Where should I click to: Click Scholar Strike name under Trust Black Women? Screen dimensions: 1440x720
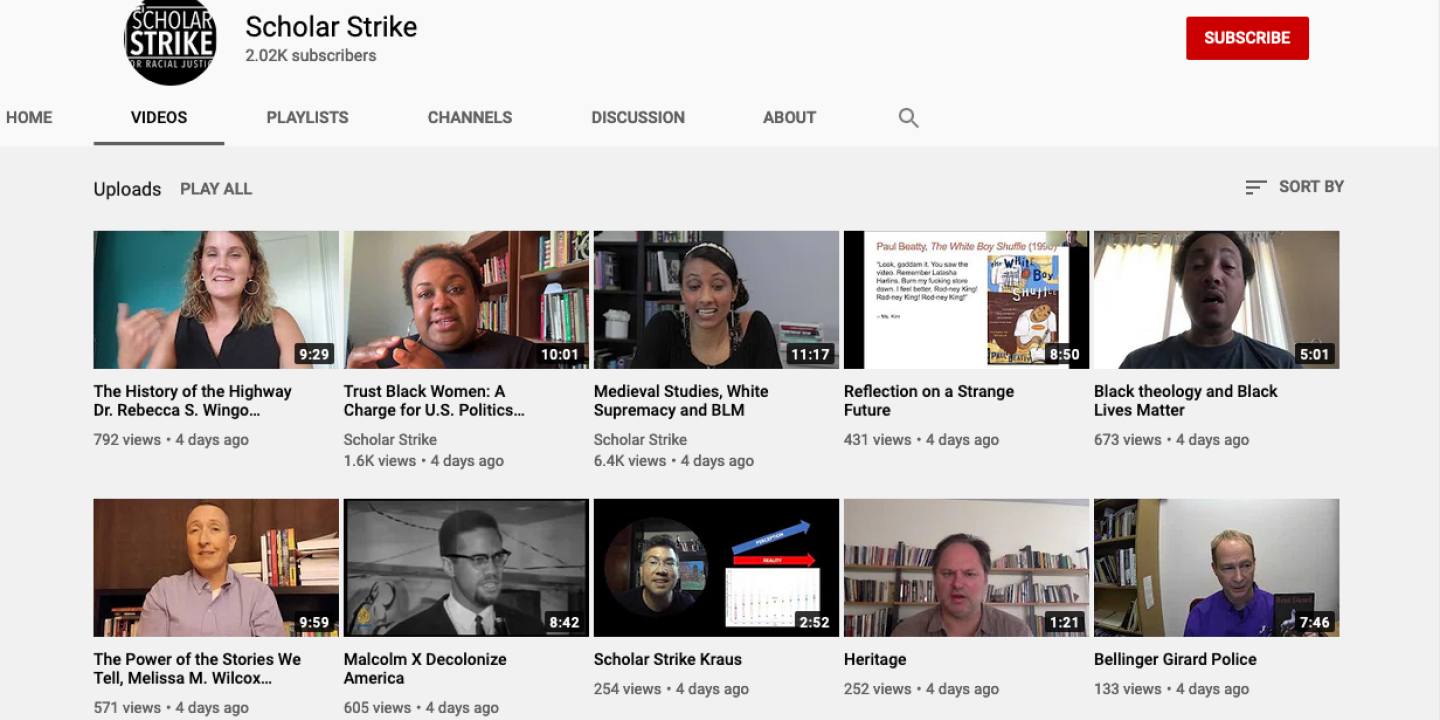(x=390, y=440)
